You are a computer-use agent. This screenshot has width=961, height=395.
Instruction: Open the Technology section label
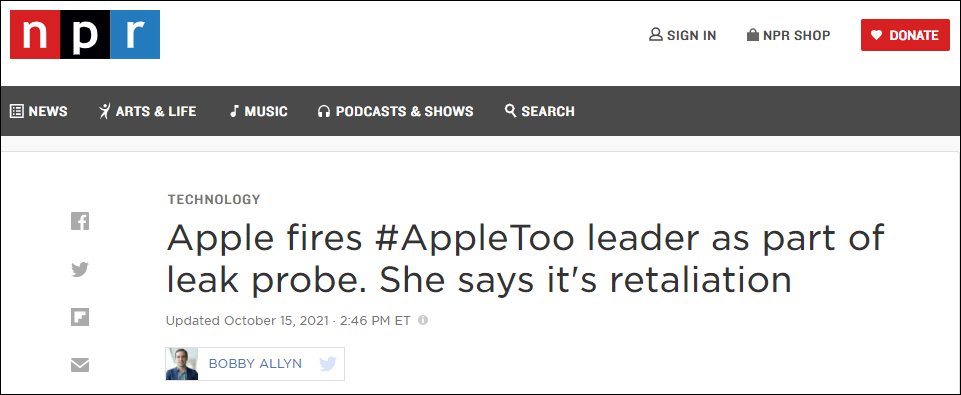pos(214,199)
